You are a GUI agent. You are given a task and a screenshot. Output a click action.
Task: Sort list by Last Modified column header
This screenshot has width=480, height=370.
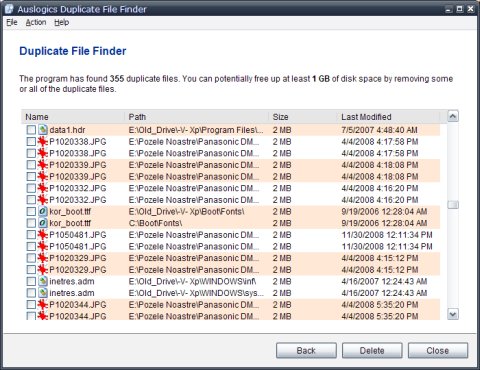[389, 117]
